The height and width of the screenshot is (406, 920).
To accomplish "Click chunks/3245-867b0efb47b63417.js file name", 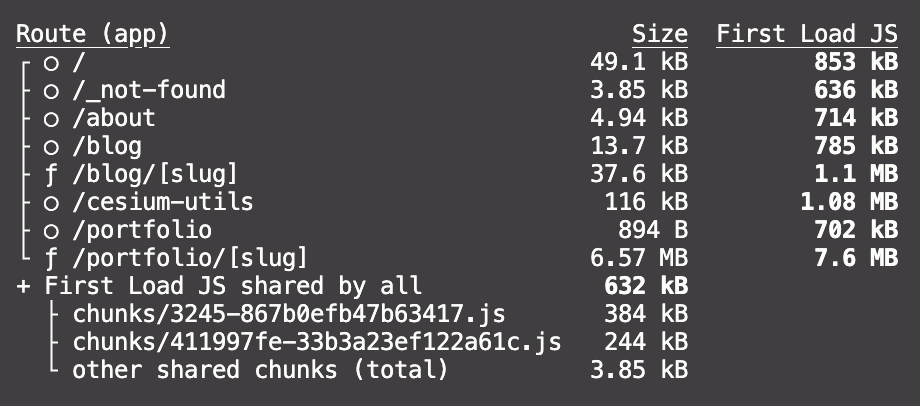I will click(x=289, y=314).
